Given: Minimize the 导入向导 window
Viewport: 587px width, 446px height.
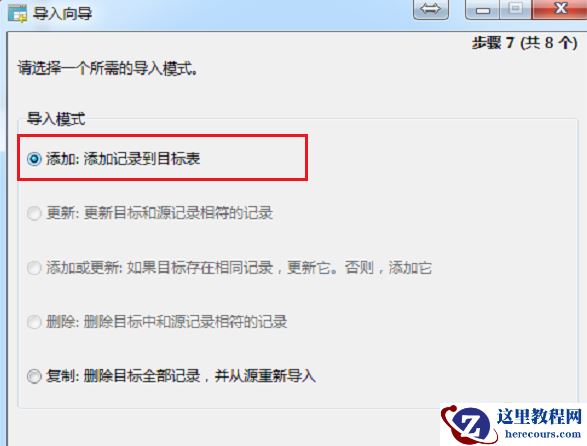Looking at the screenshot, I should coord(482,9).
